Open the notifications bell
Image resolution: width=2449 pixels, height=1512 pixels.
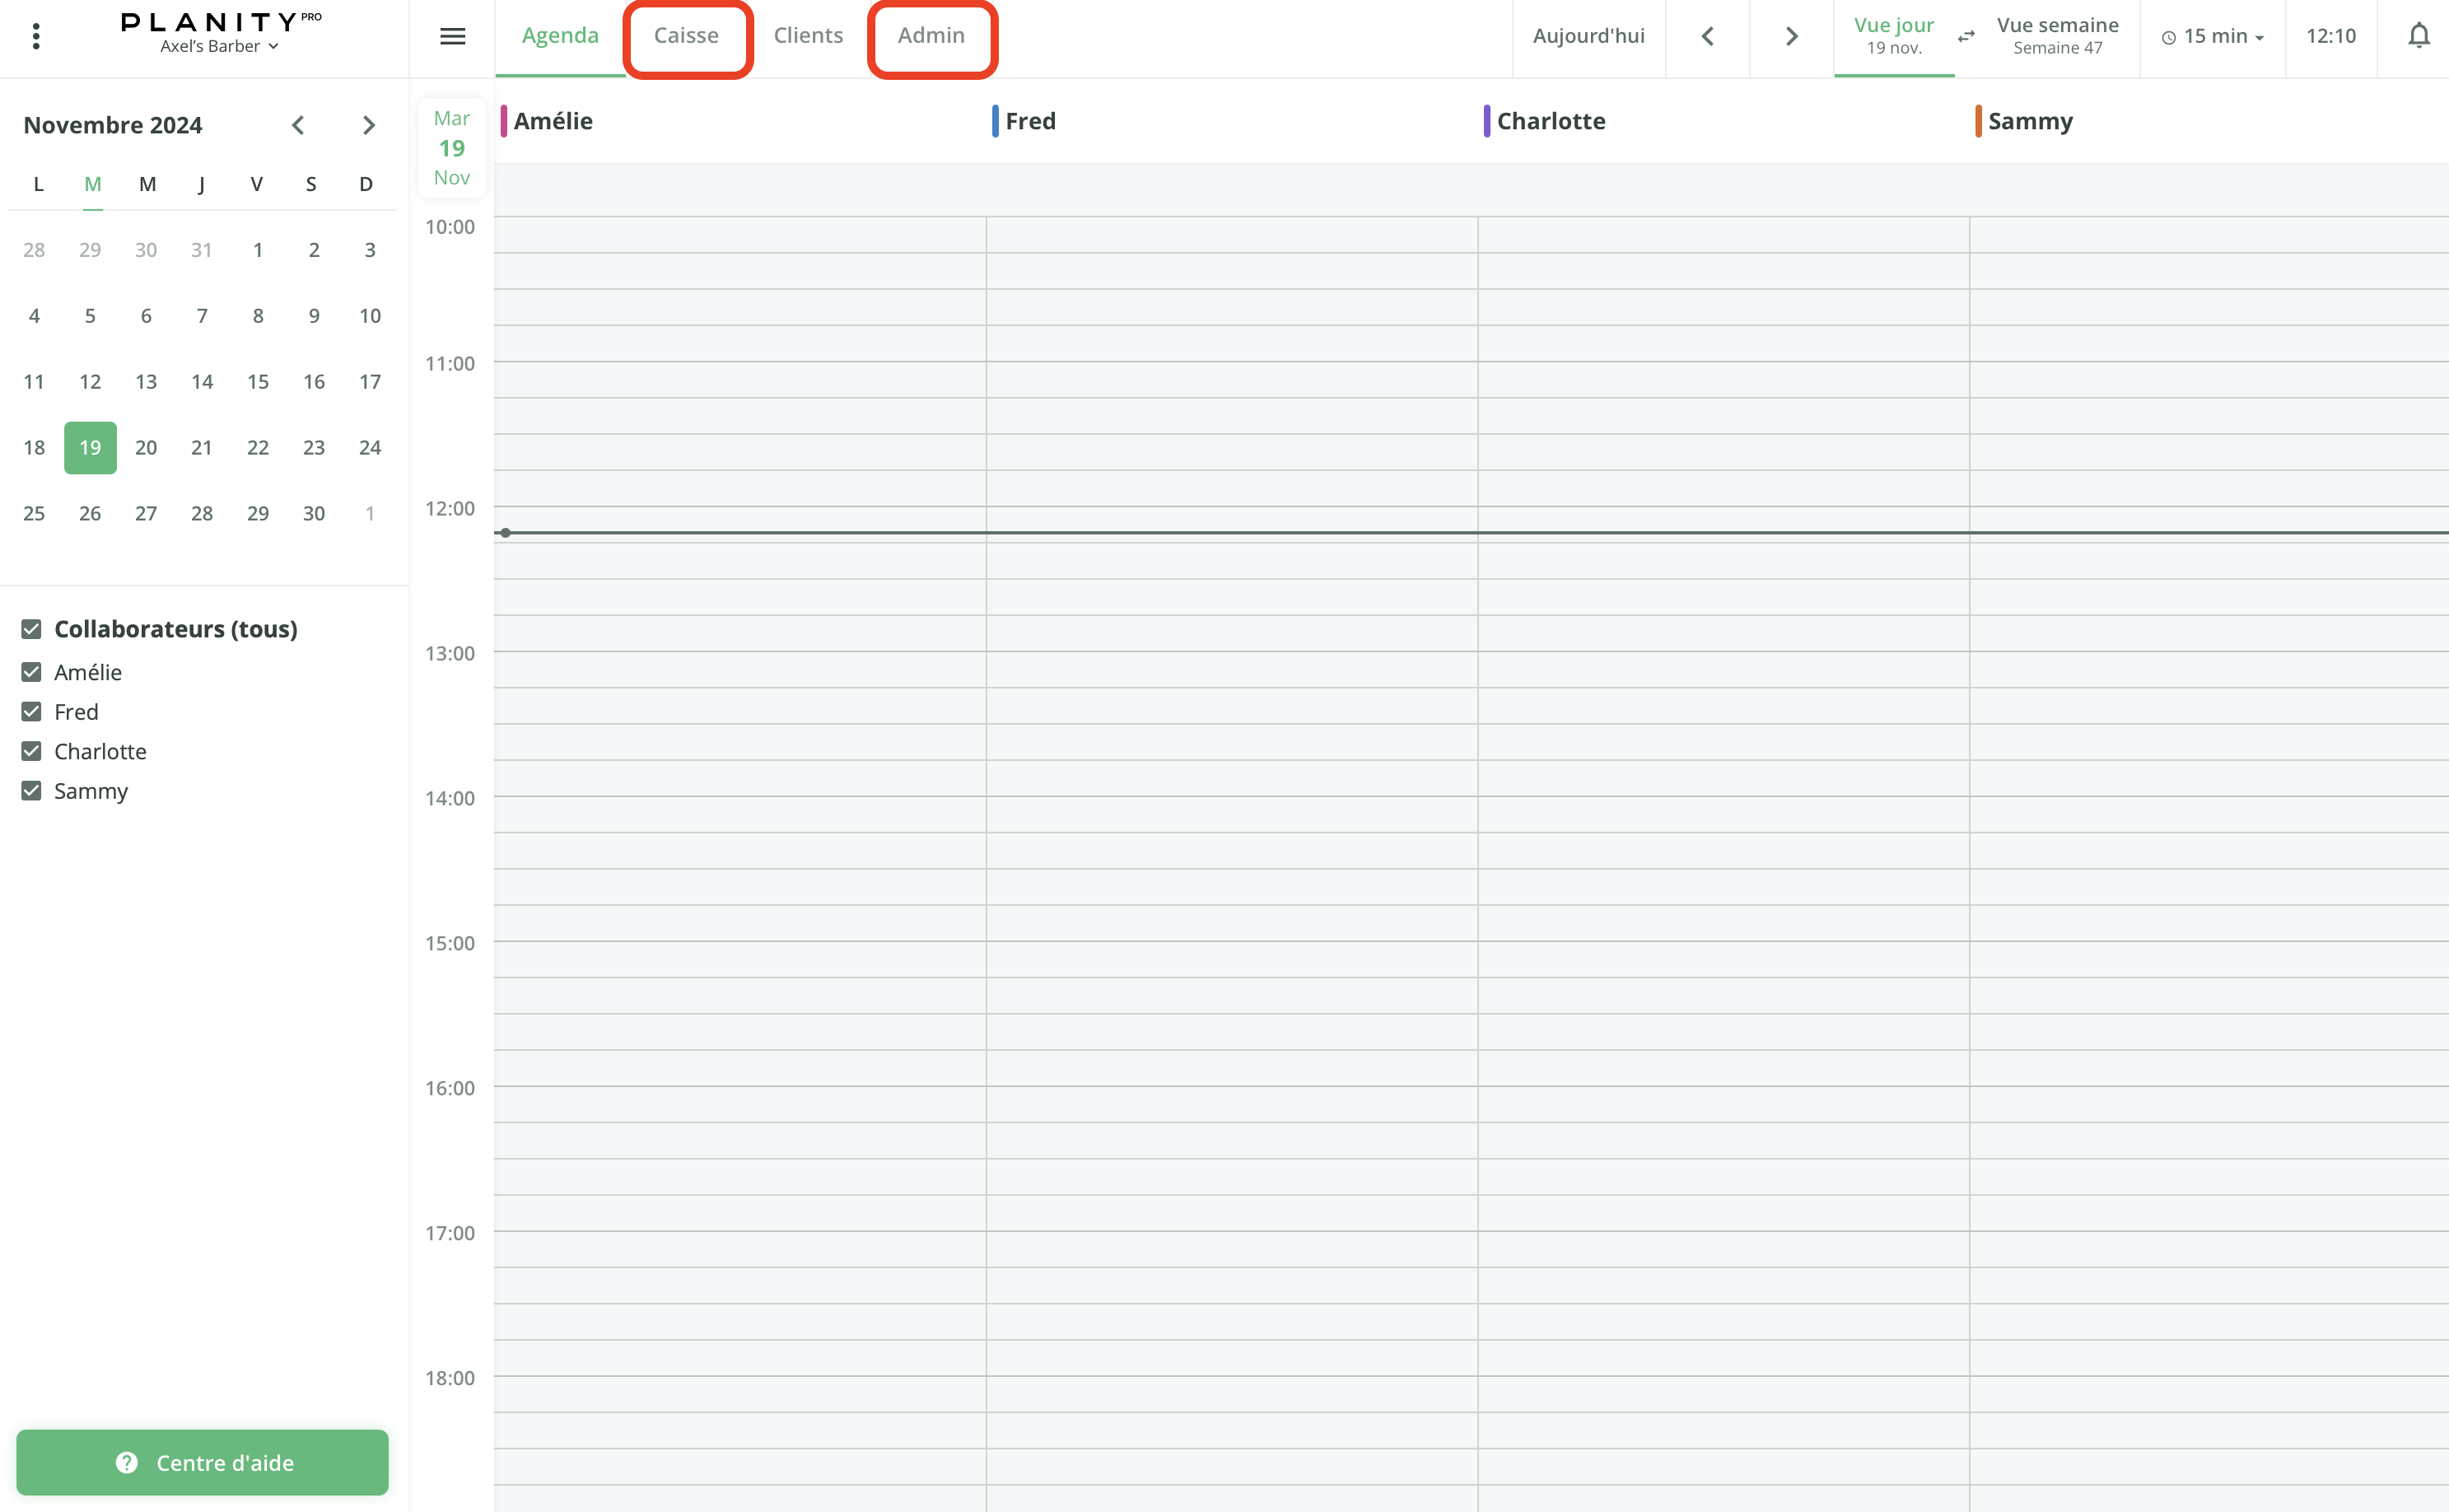coord(2418,36)
